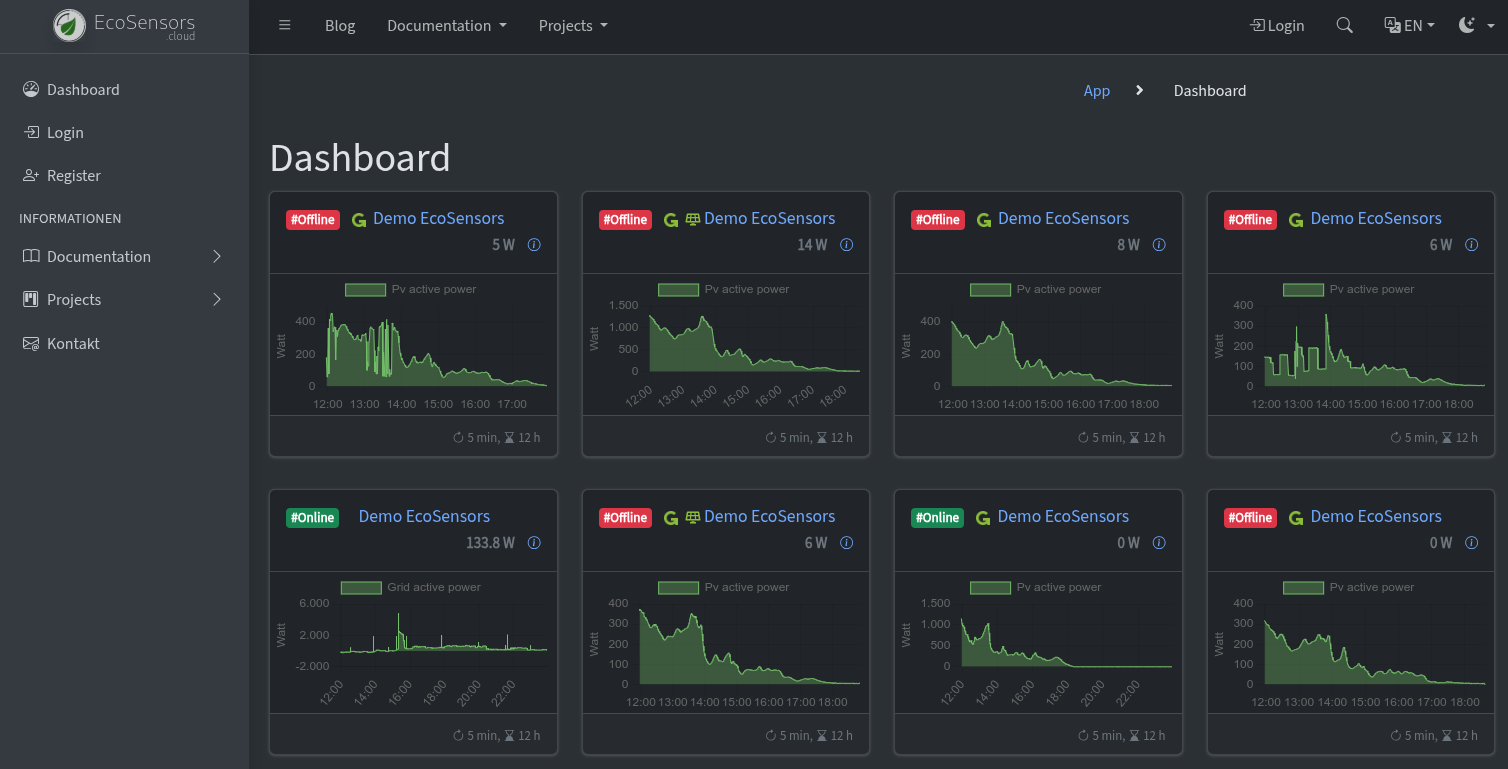Open the search magnifier icon
The height and width of the screenshot is (769, 1508).
pyautogui.click(x=1344, y=26)
